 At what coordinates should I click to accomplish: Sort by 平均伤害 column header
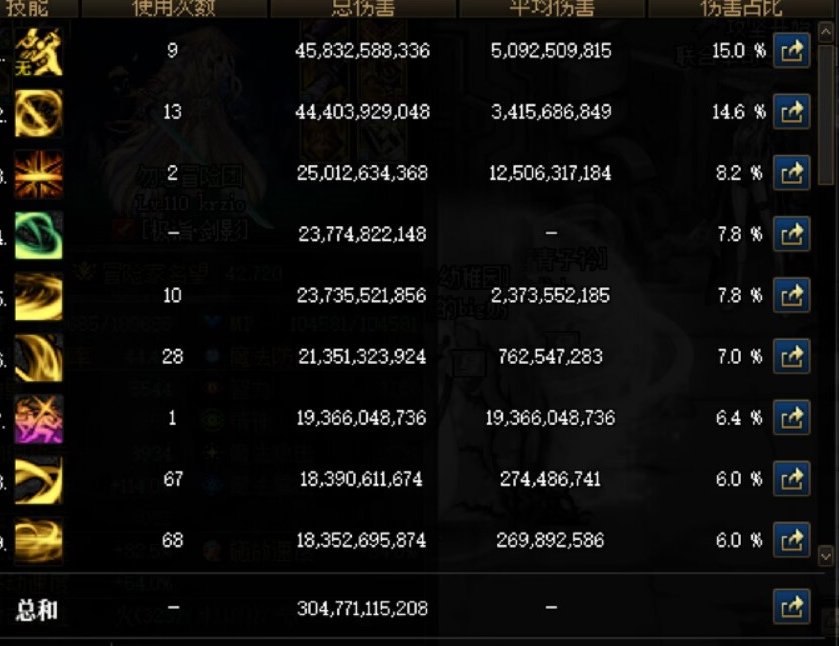[552, 8]
